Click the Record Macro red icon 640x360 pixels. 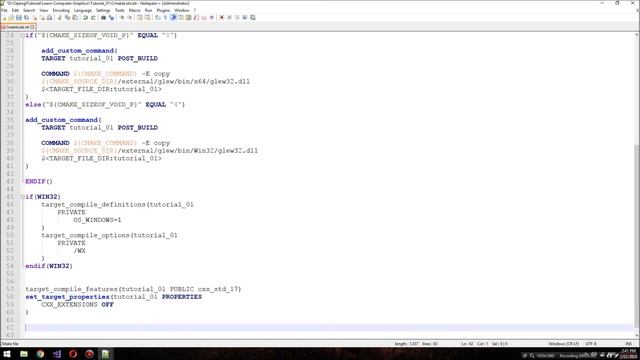222,18
